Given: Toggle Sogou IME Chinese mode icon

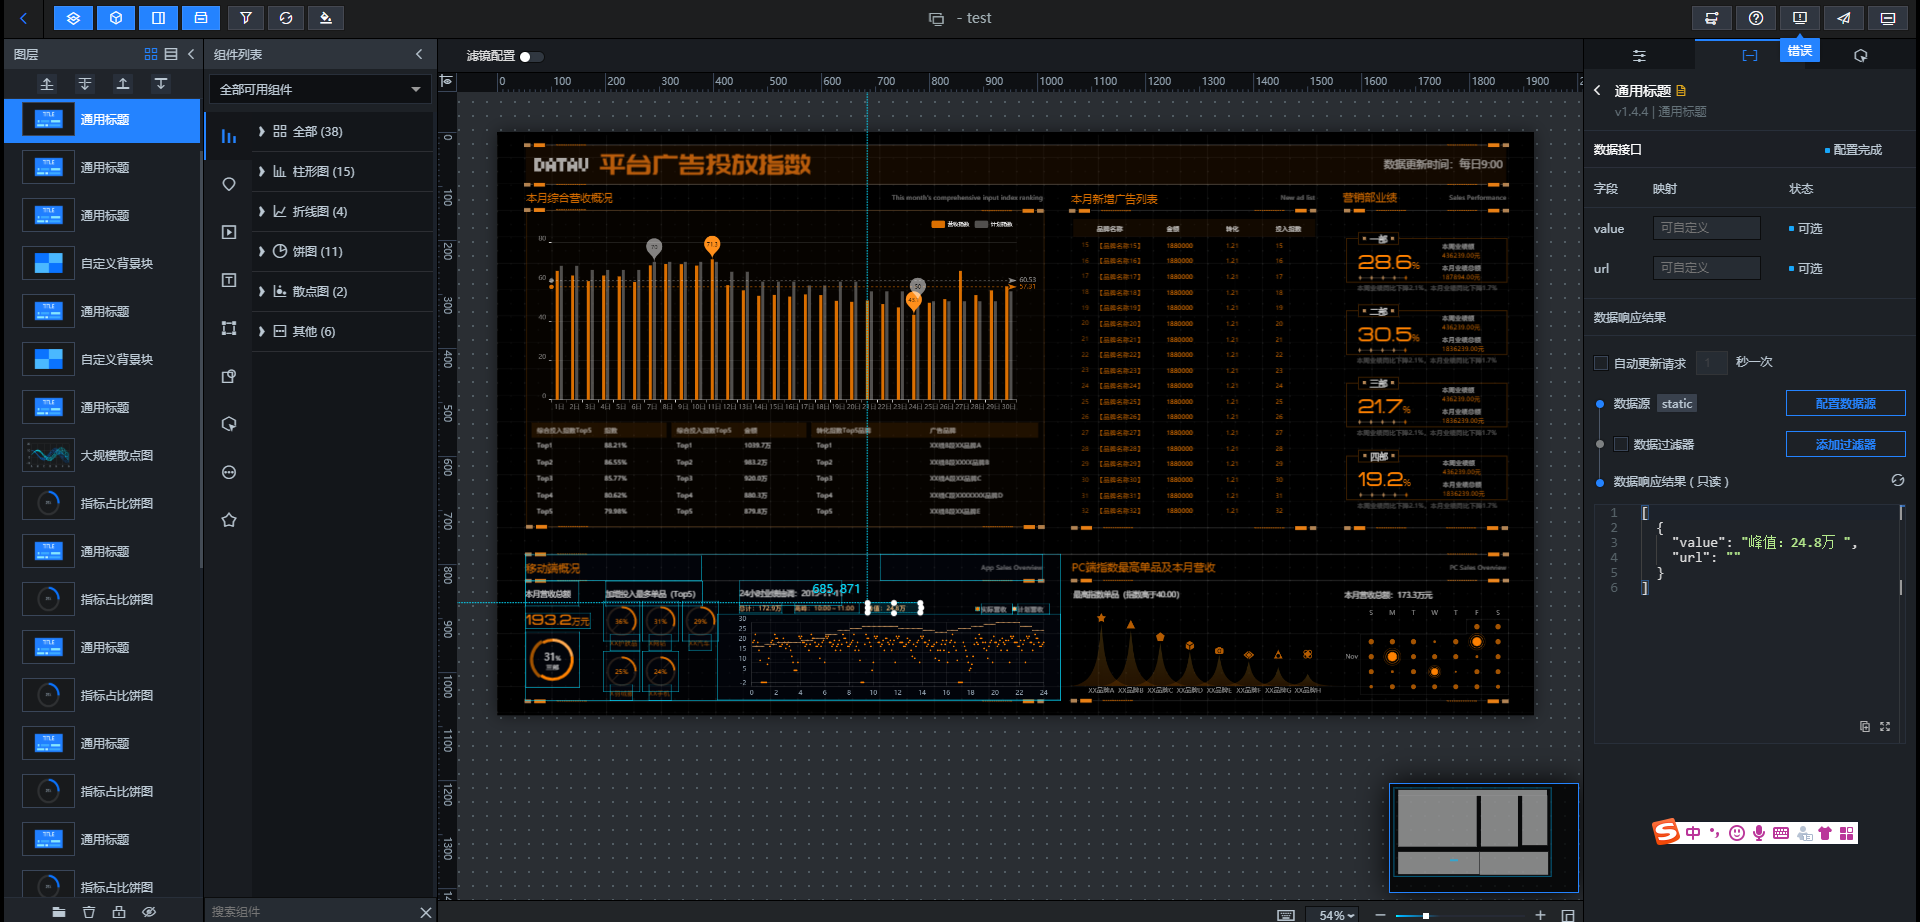Looking at the screenshot, I should click(1692, 833).
